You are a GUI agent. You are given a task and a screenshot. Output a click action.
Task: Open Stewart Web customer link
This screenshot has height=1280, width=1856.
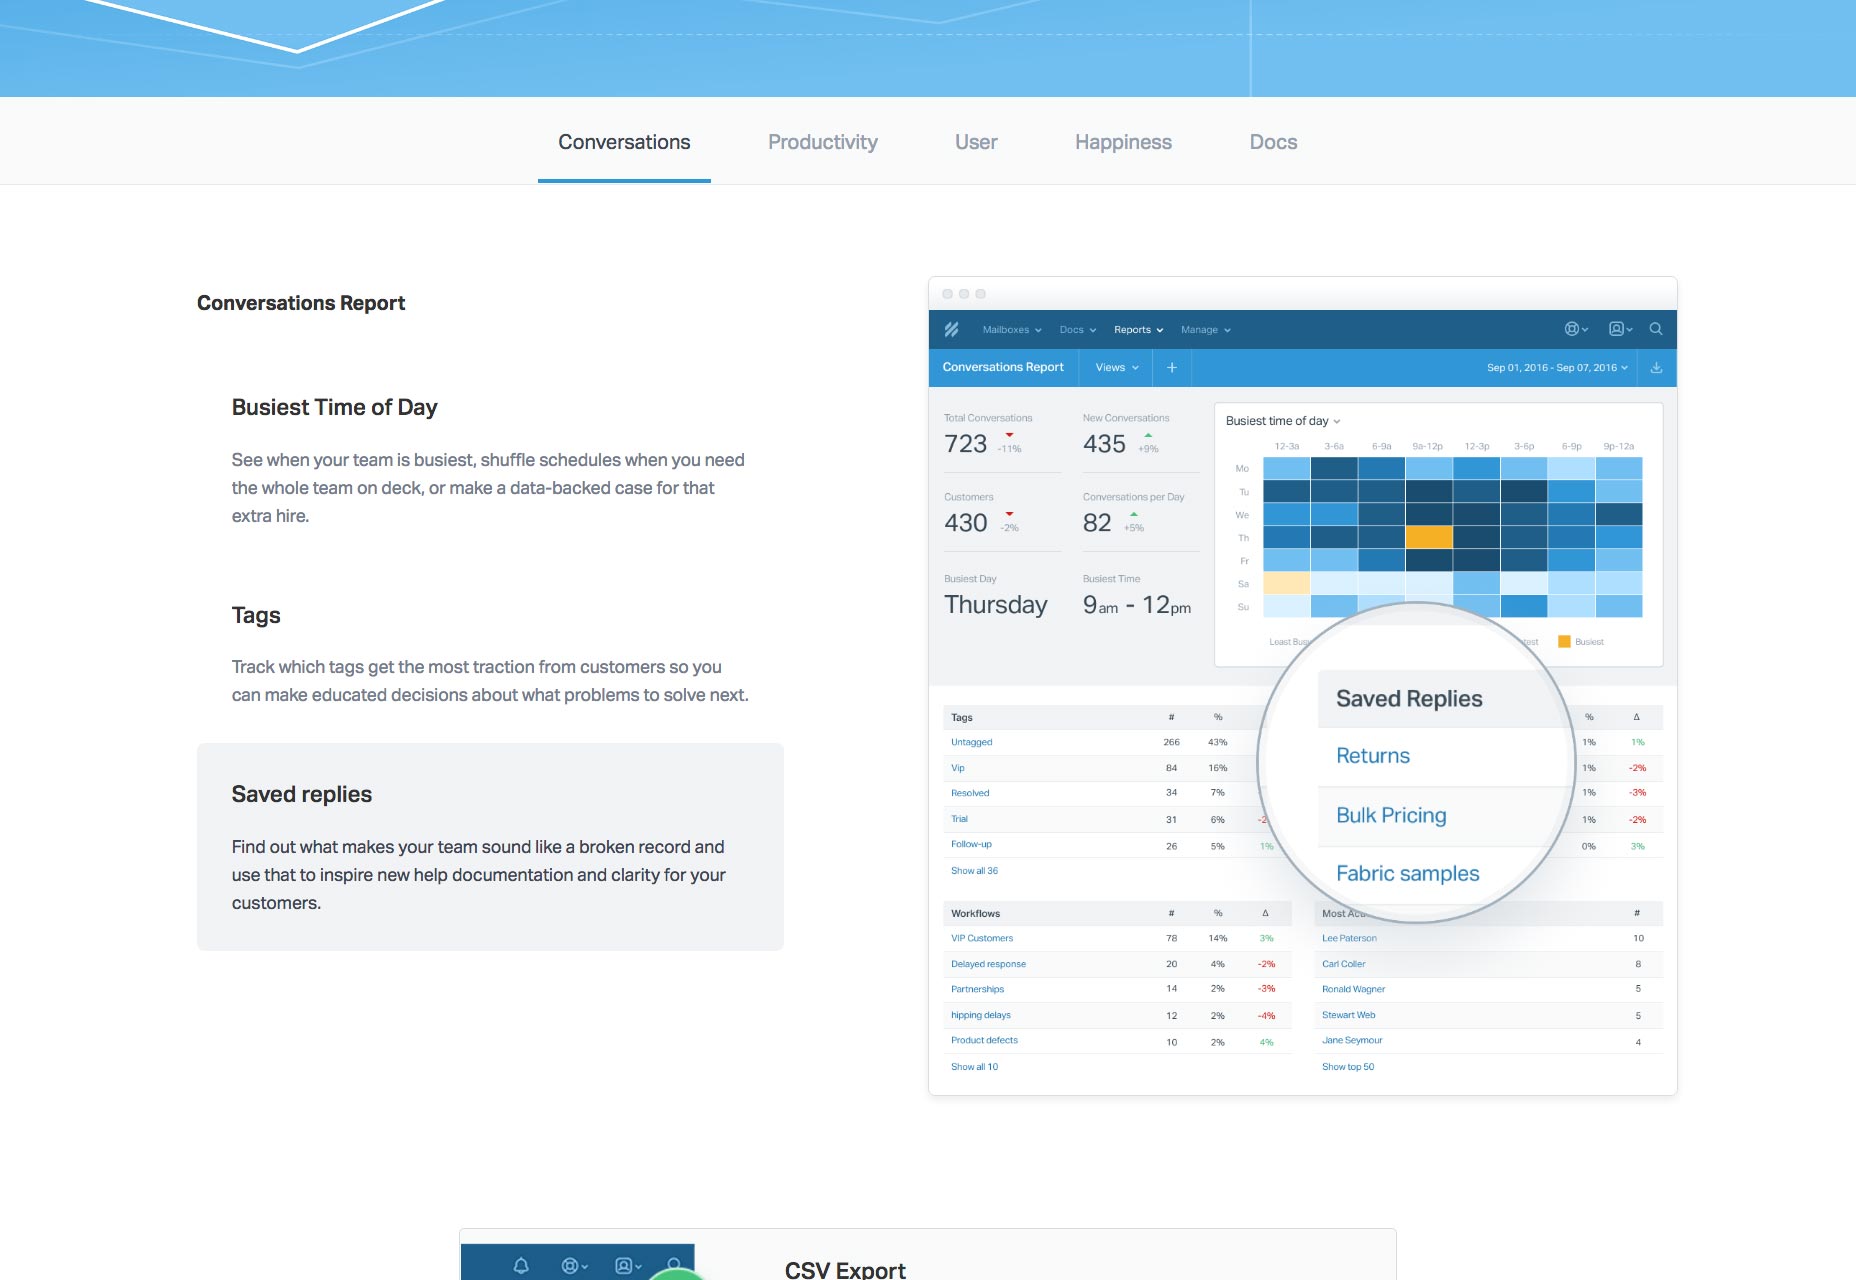(1348, 1015)
